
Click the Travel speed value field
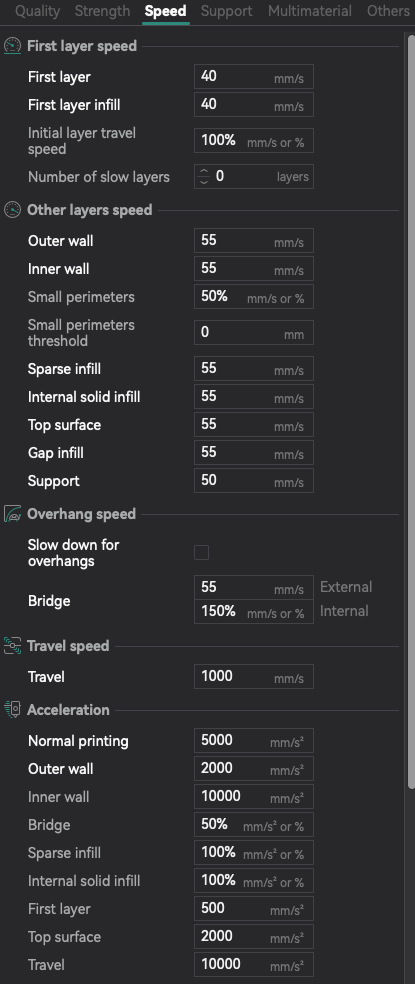pyautogui.click(x=254, y=676)
